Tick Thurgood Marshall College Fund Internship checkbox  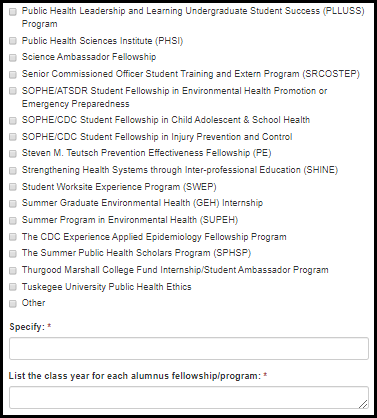[13, 270]
